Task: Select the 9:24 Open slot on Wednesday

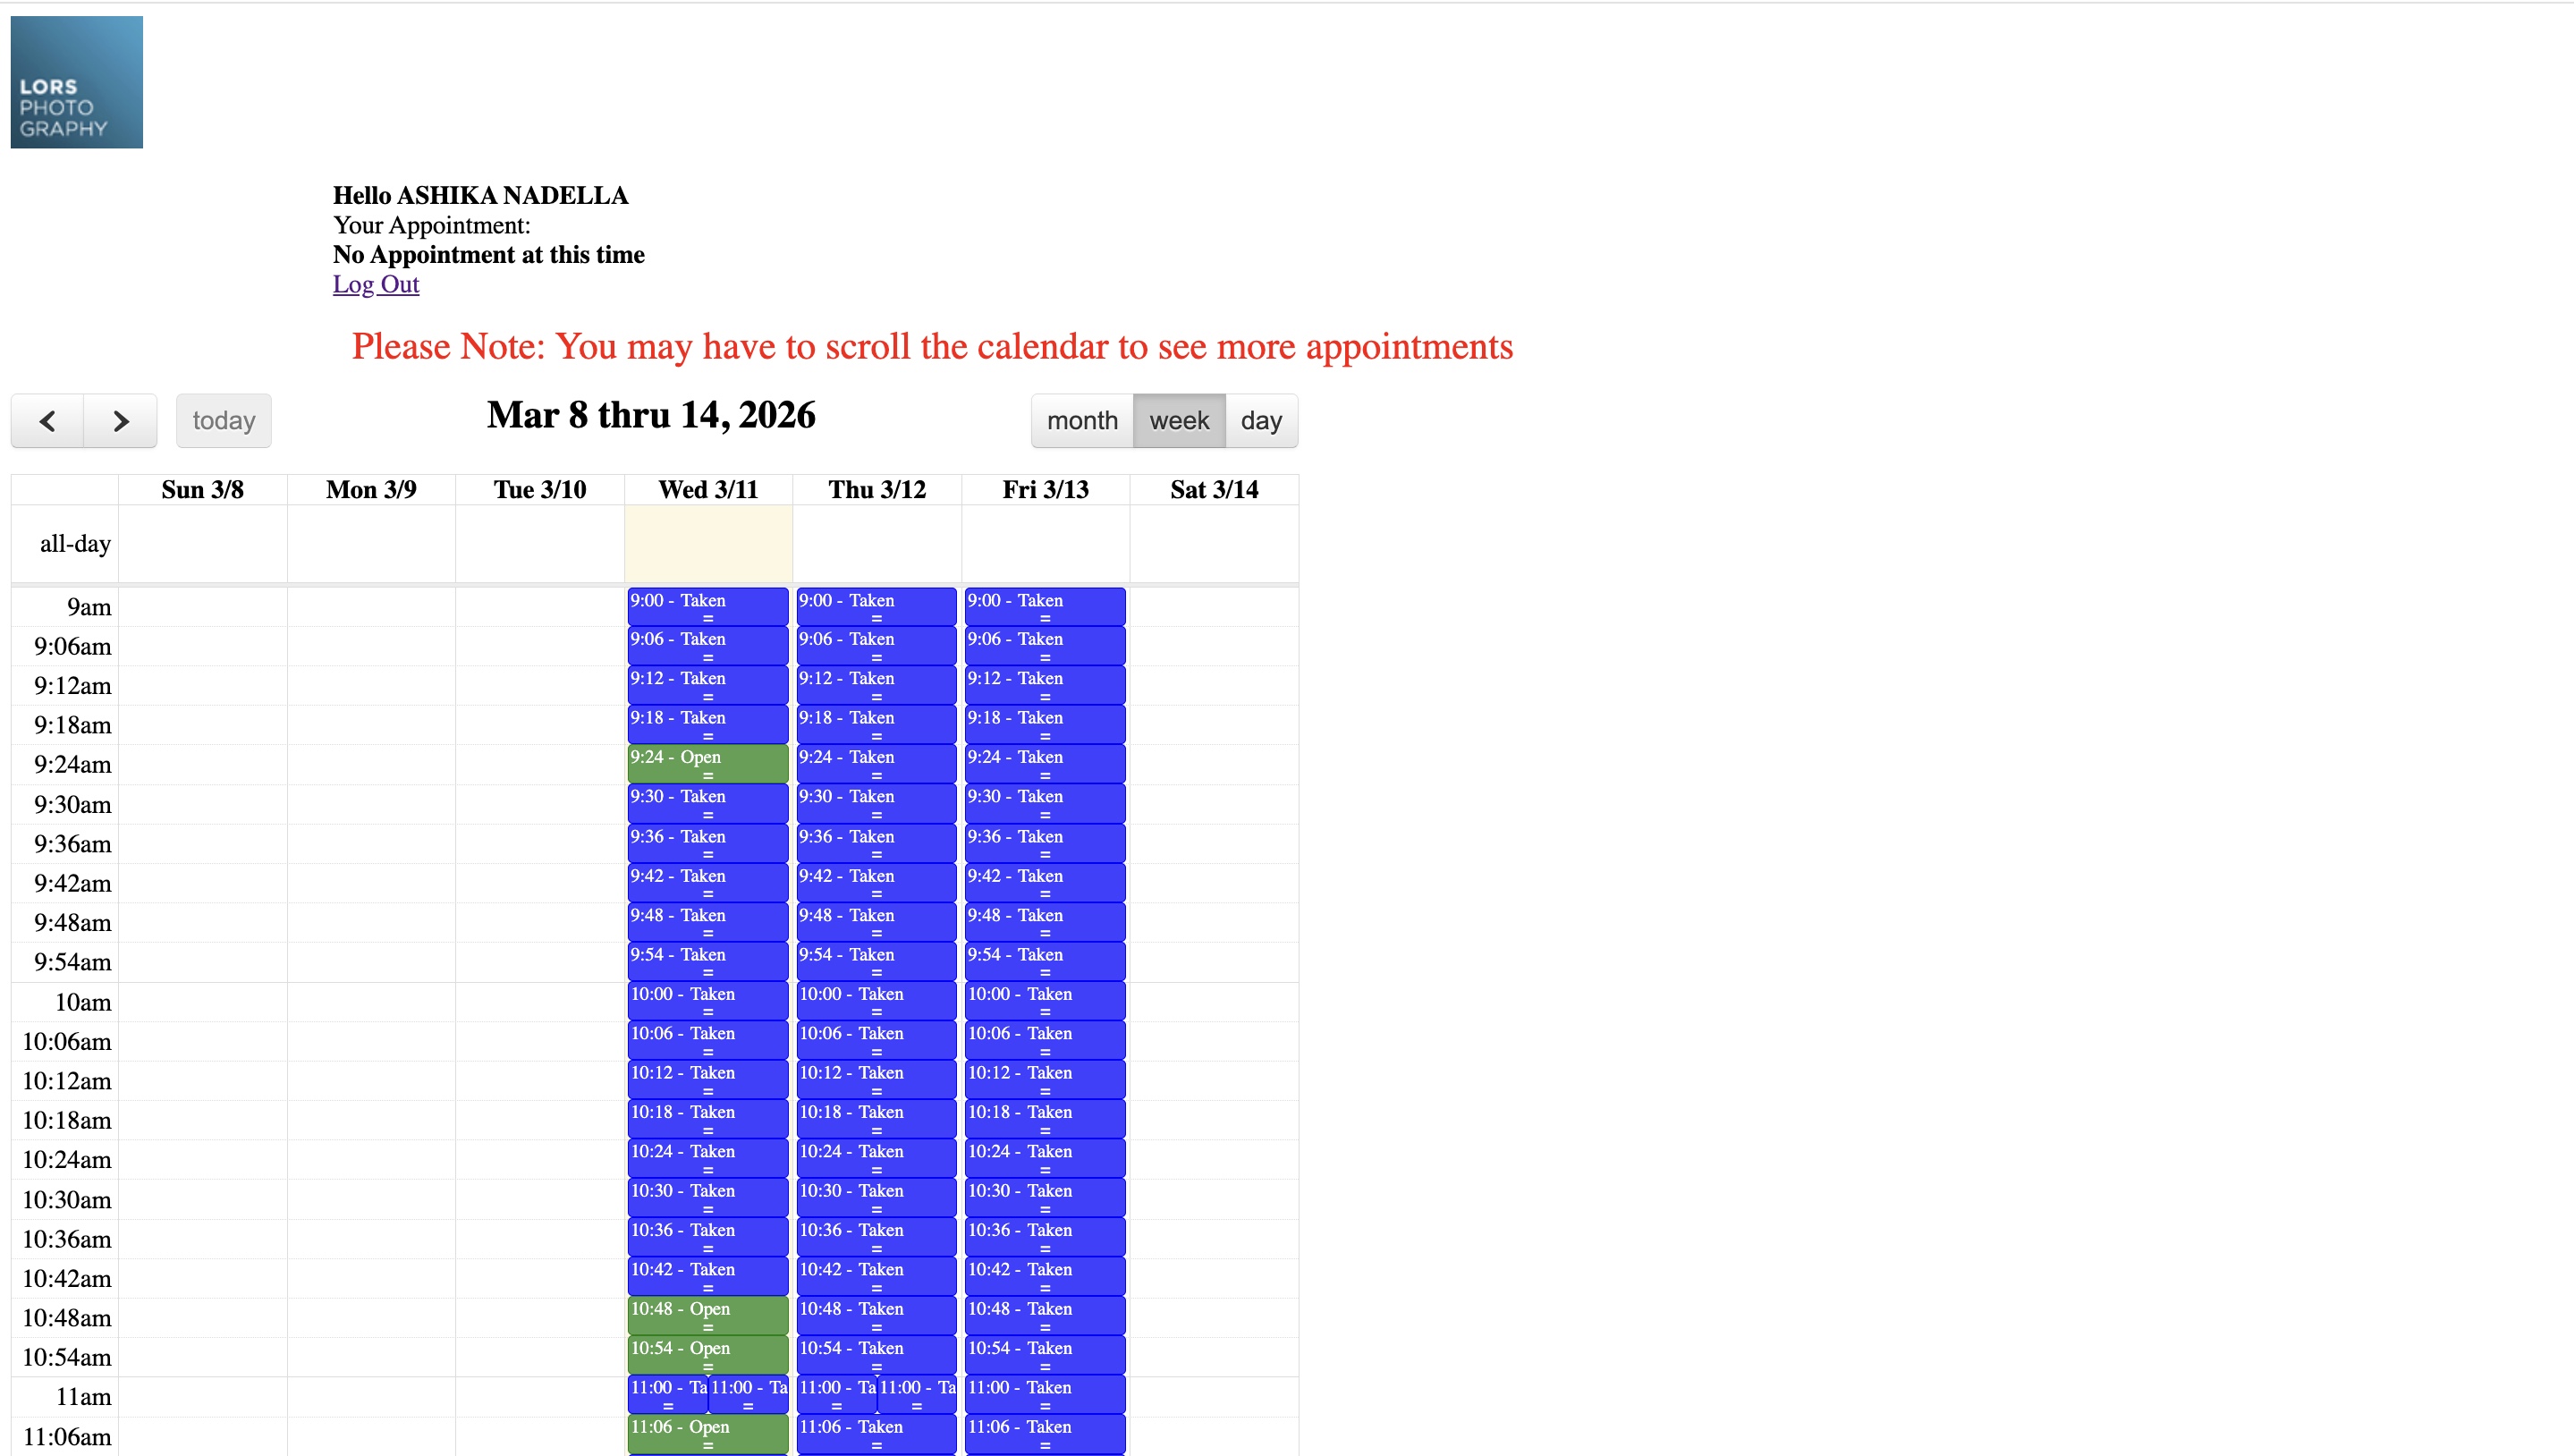Action: click(x=707, y=763)
